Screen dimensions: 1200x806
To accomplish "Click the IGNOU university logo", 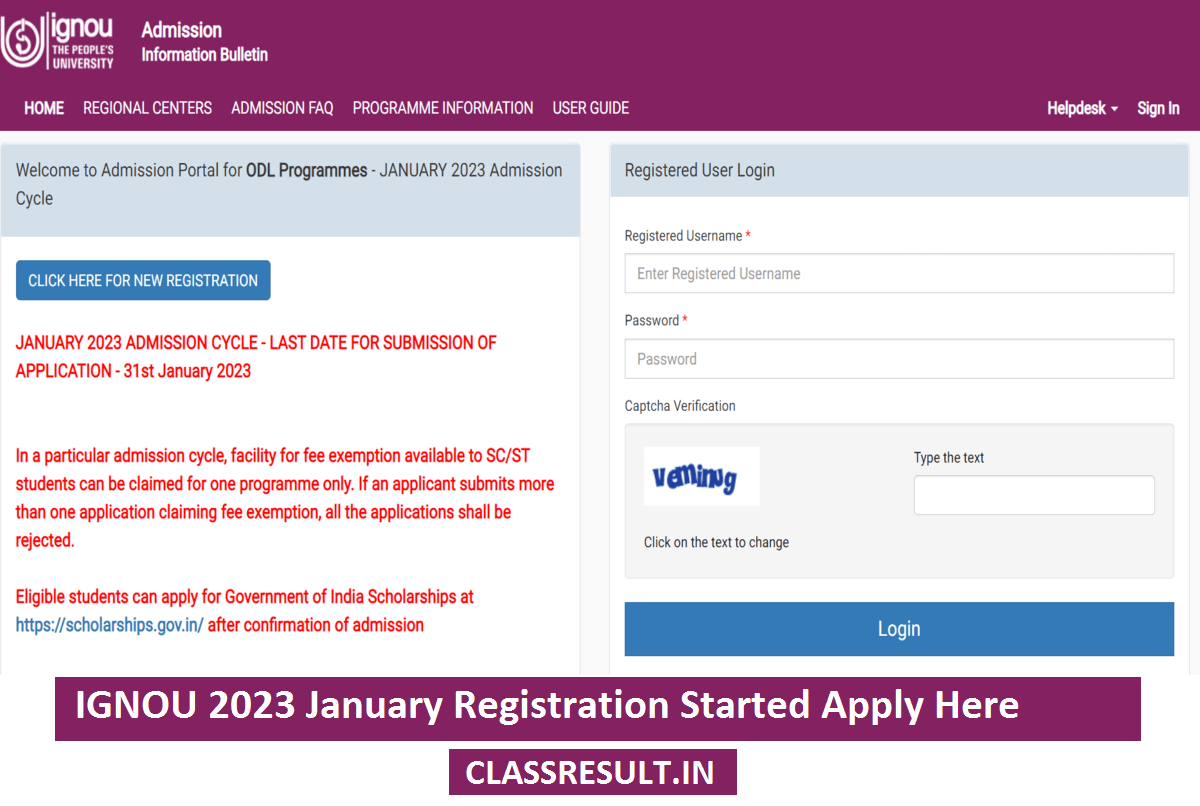I will click(58, 41).
